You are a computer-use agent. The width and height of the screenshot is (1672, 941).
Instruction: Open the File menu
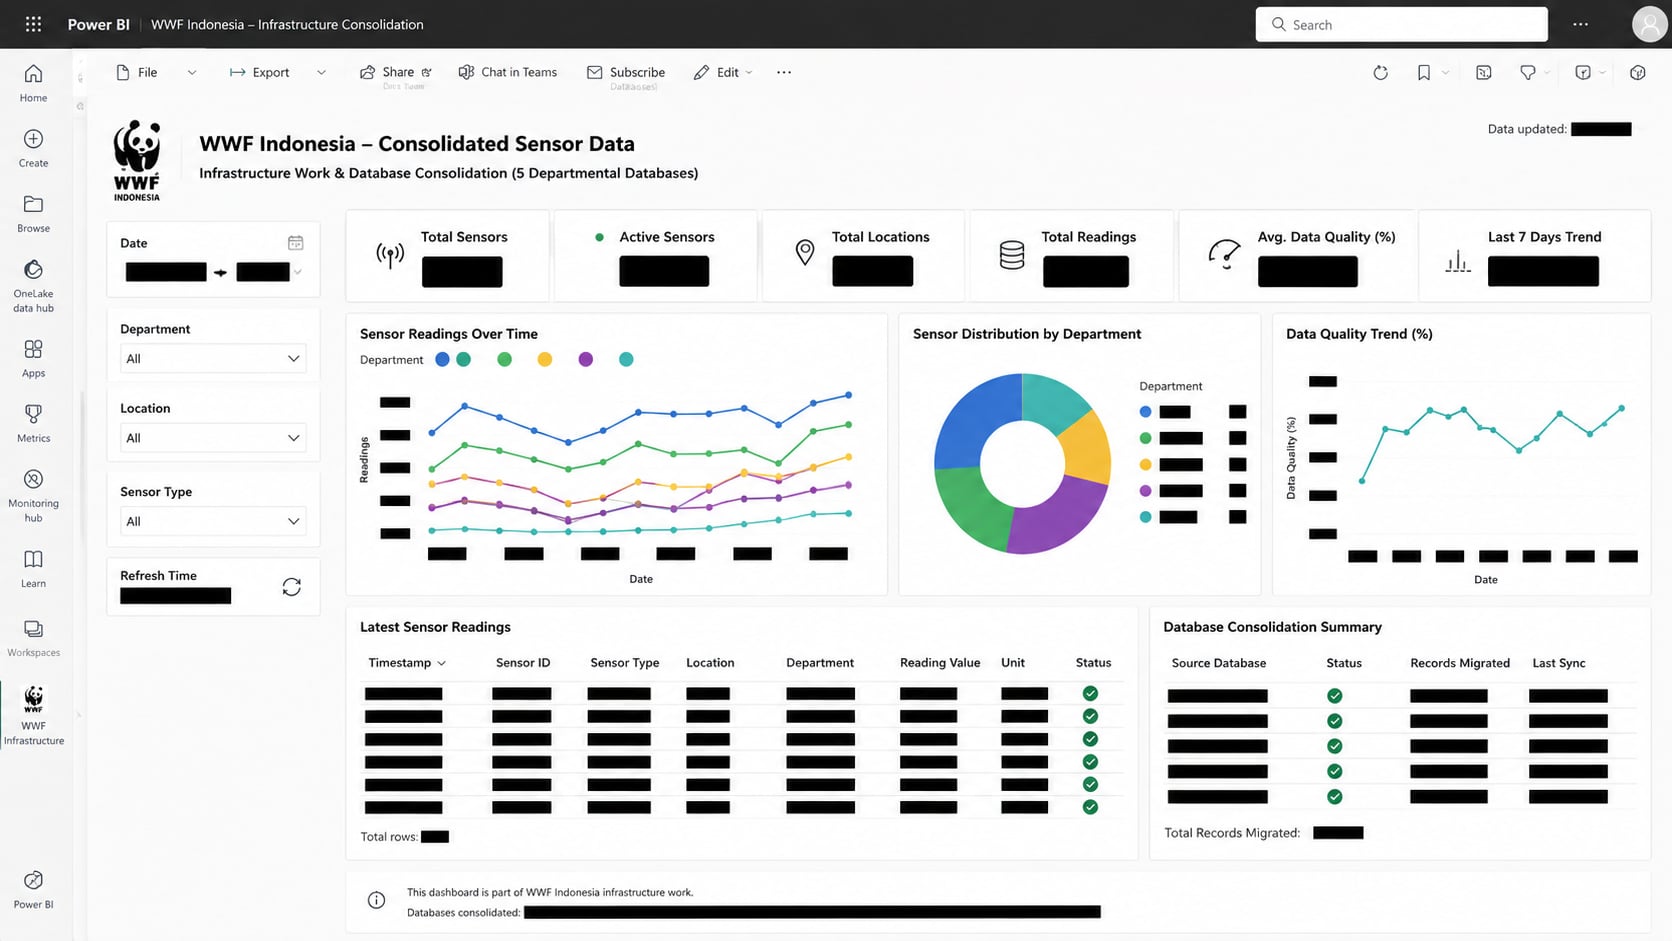137,72
